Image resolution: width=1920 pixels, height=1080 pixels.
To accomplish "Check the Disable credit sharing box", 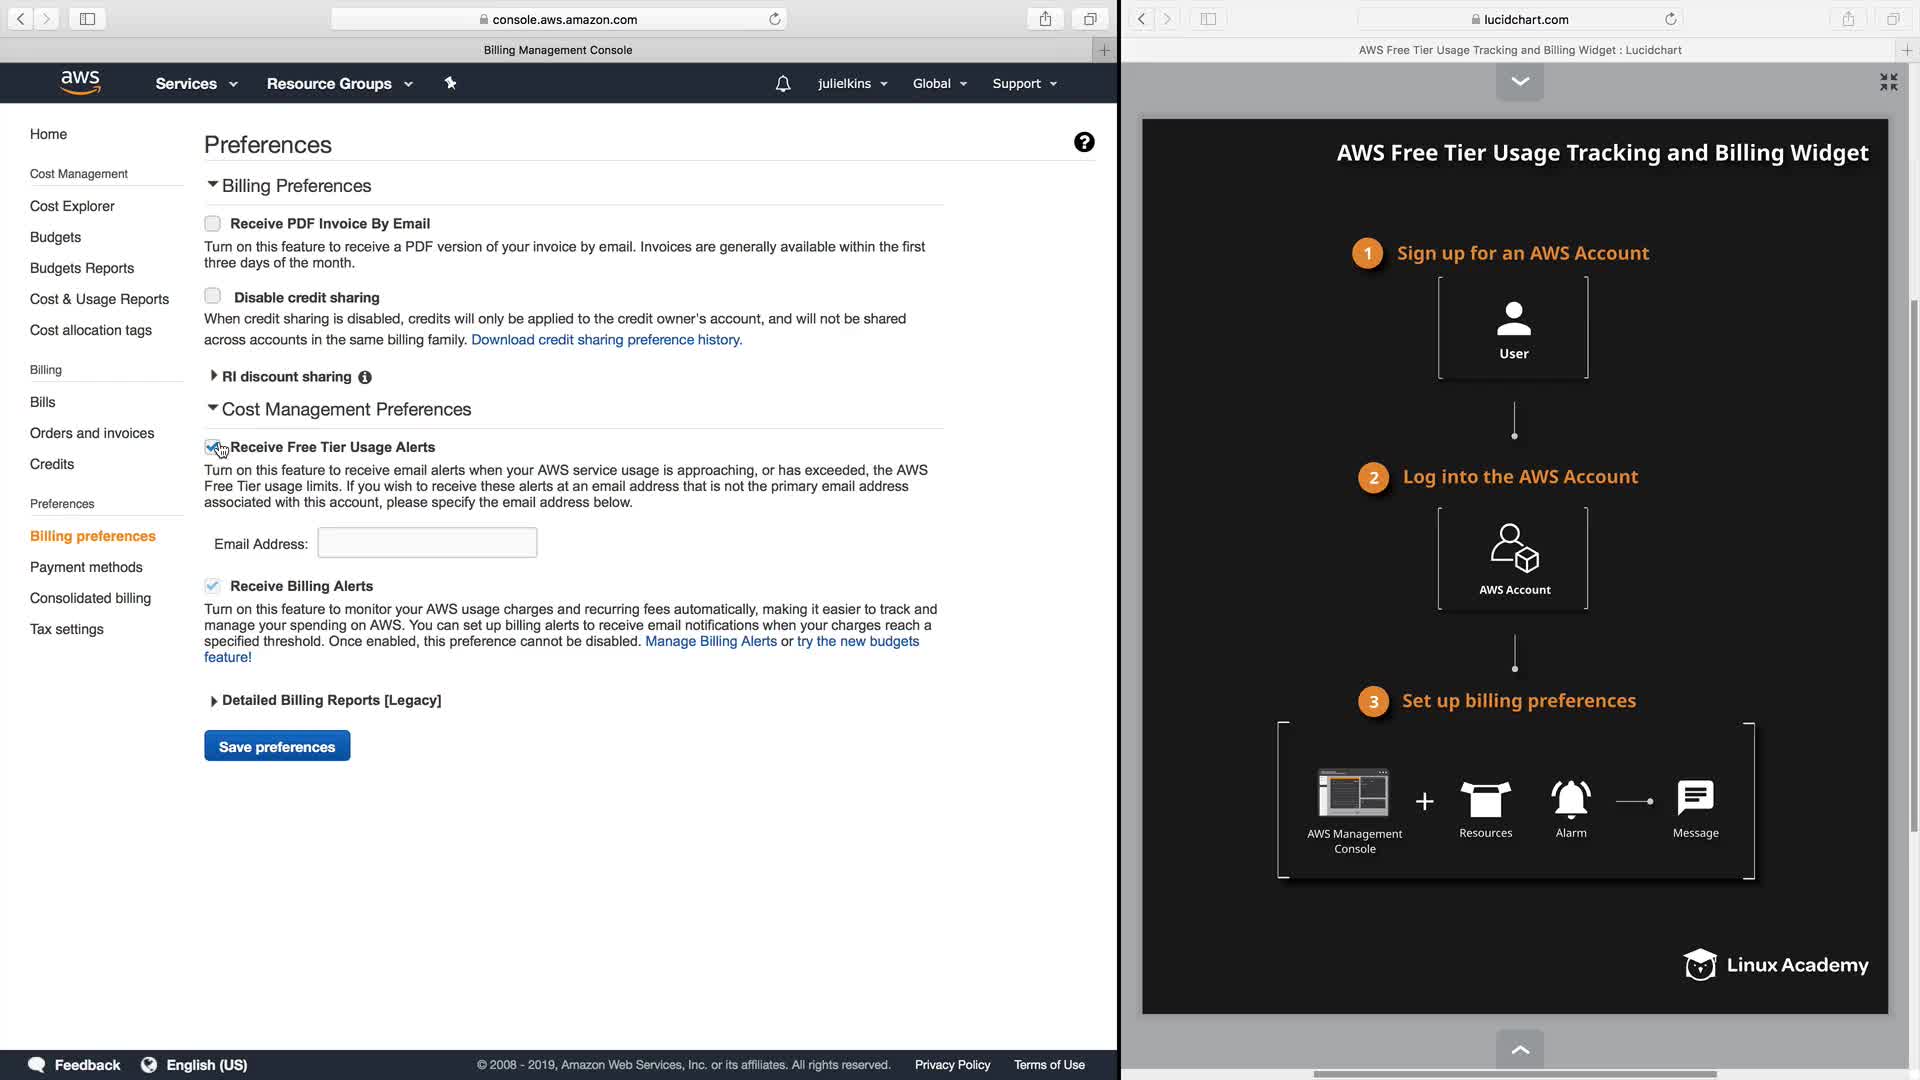I will tap(212, 296).
